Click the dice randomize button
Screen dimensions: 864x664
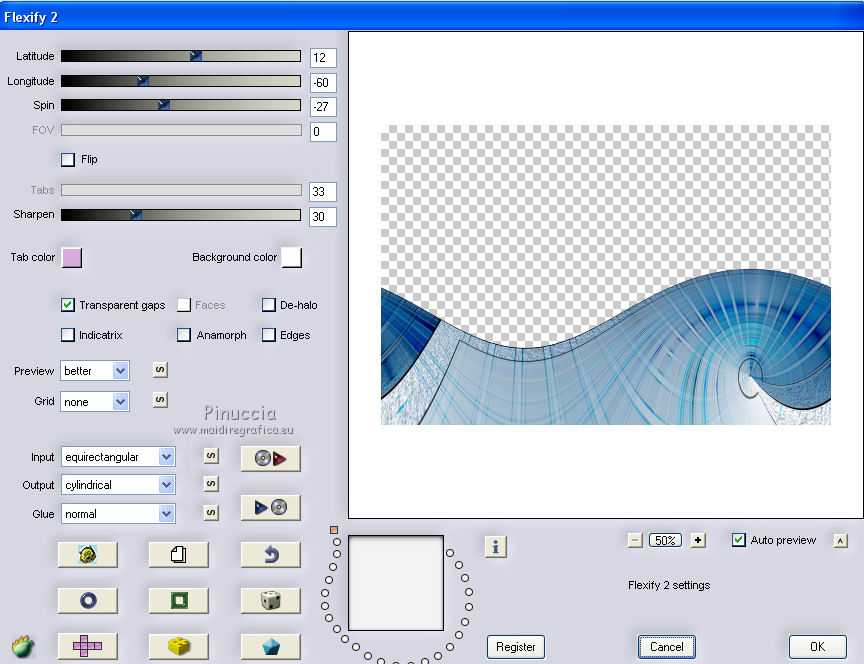pos(271,600)
